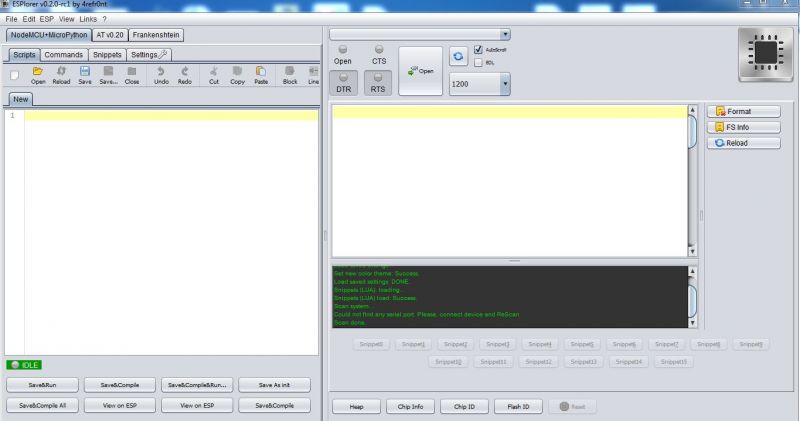Click the CTS status LED
The image size is (800, 421).
(x=379, y=49)
